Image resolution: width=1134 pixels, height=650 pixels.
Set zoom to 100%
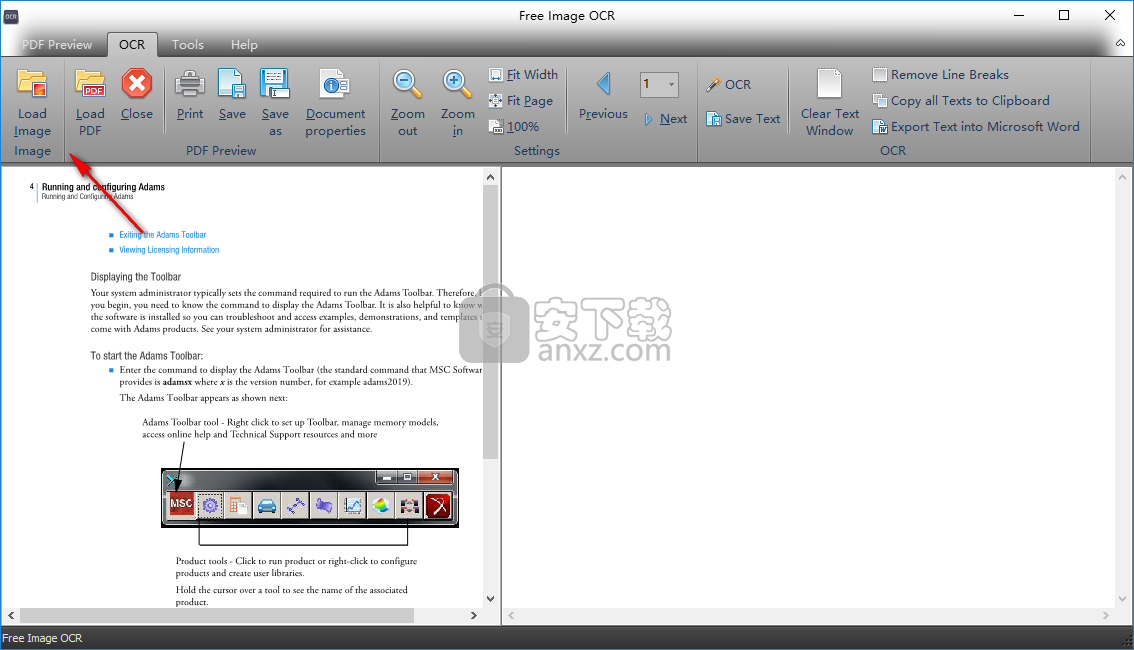[x=514, y=127]
